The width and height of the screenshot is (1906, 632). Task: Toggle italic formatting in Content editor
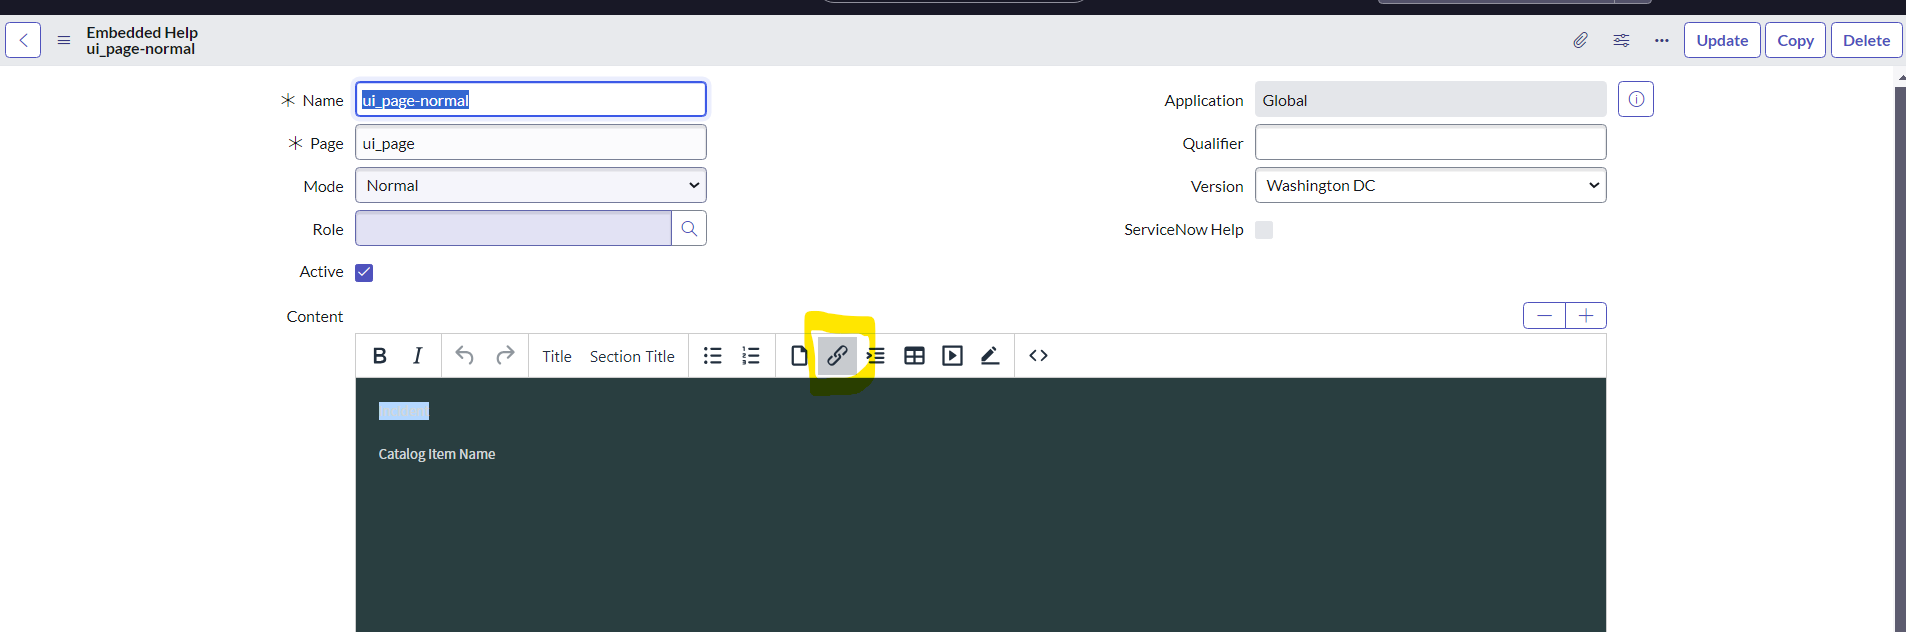point(418,356)
